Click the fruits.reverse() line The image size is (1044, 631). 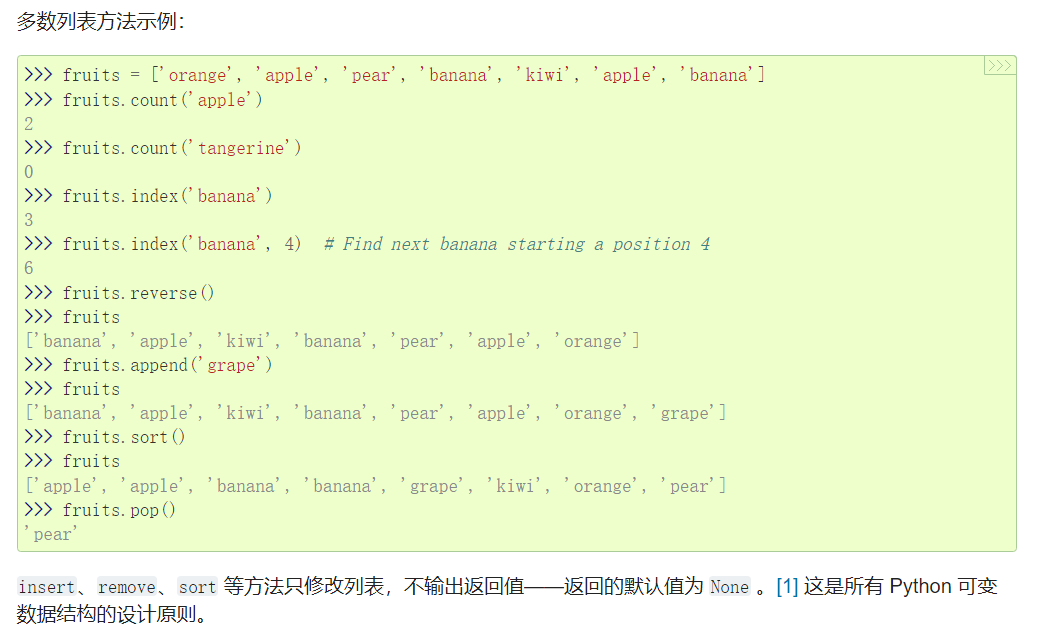pos(138,293)
